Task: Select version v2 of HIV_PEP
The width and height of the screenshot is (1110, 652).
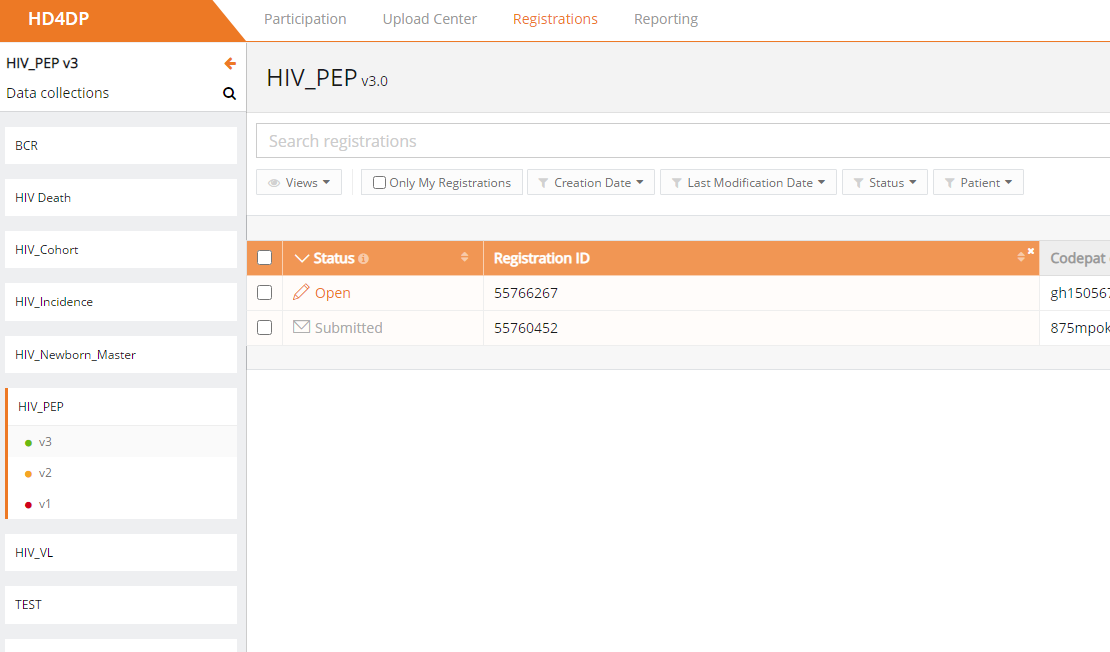Action: [x=45, y=473]
